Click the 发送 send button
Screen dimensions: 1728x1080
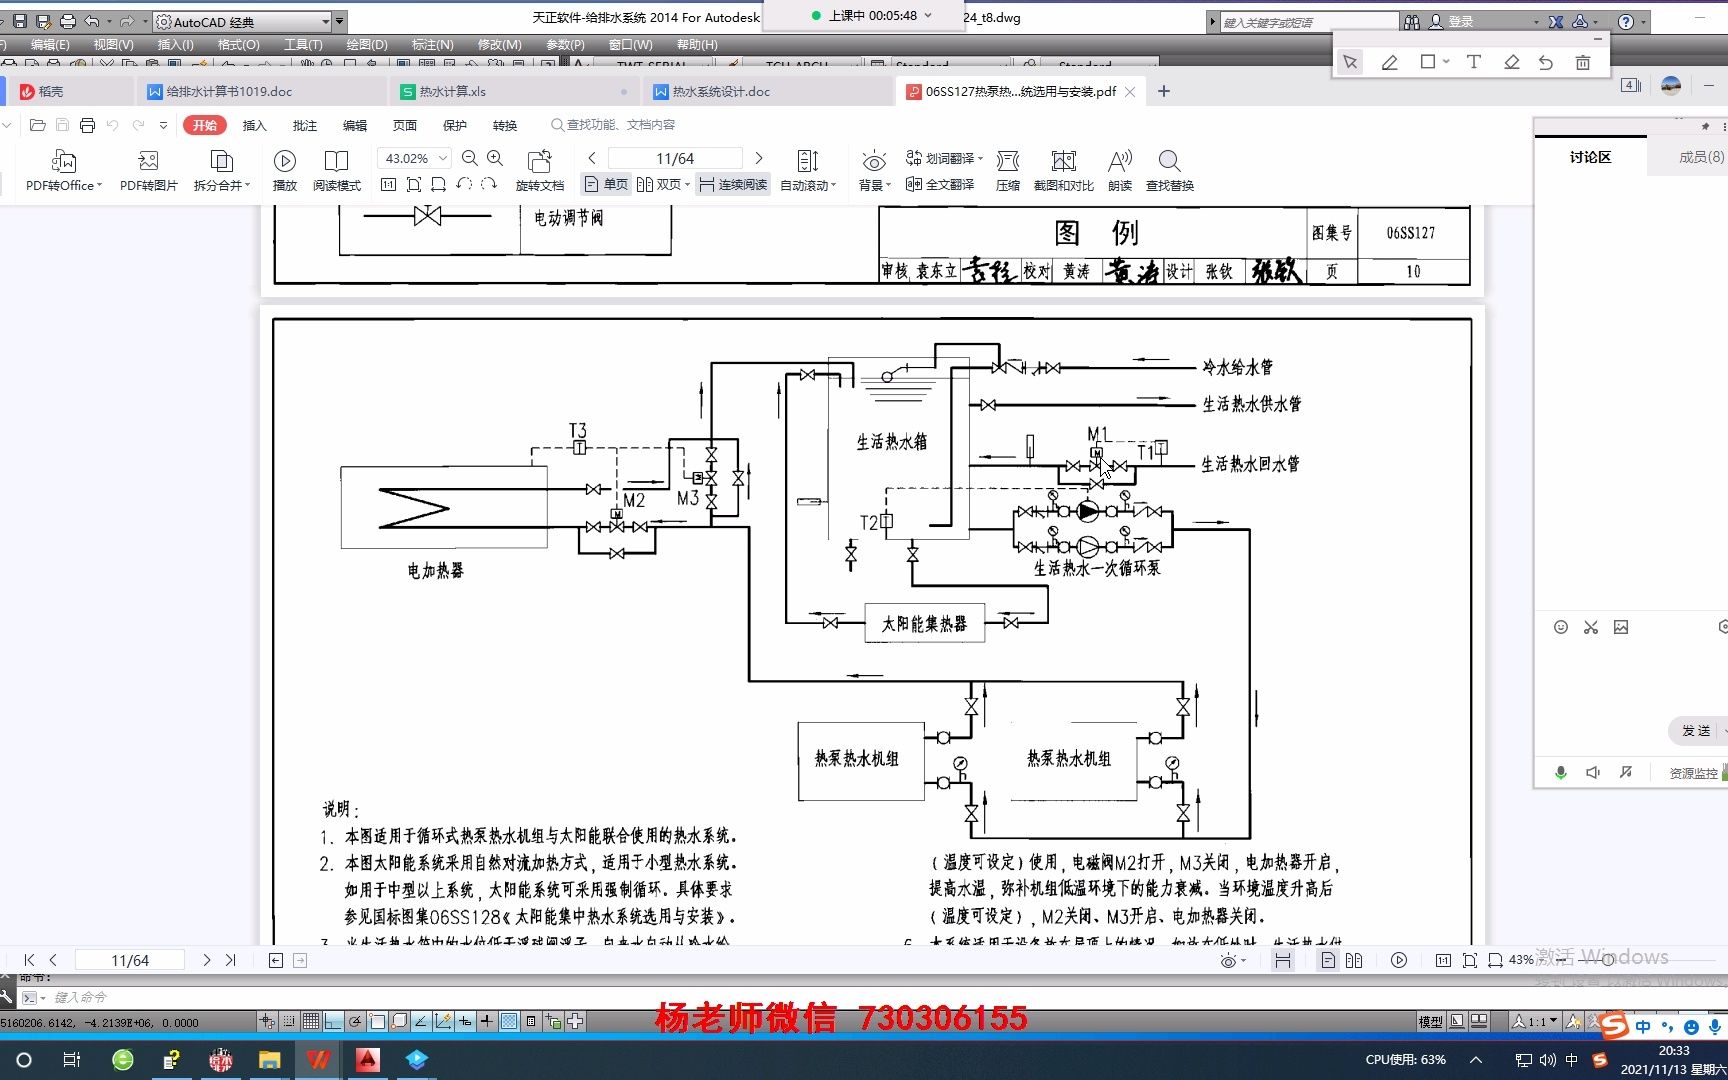(1696, 731)
